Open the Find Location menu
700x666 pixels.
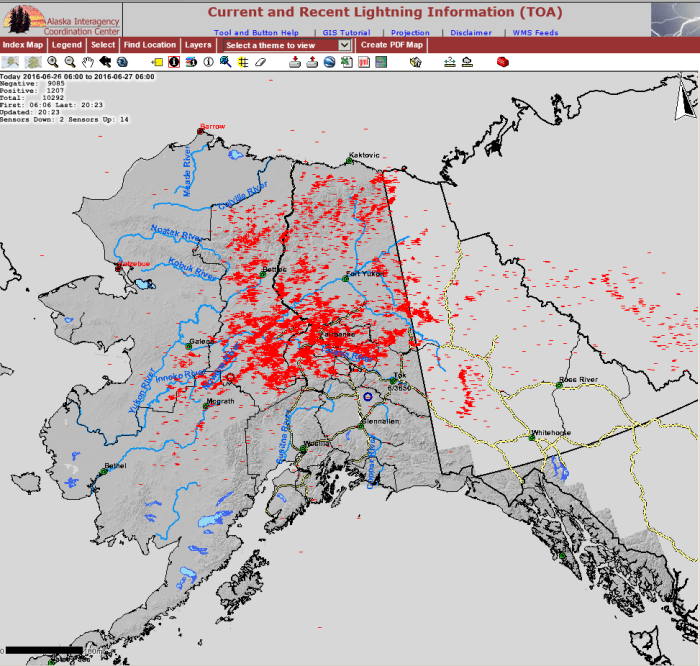pyautogui.click(x=150, y=45)
